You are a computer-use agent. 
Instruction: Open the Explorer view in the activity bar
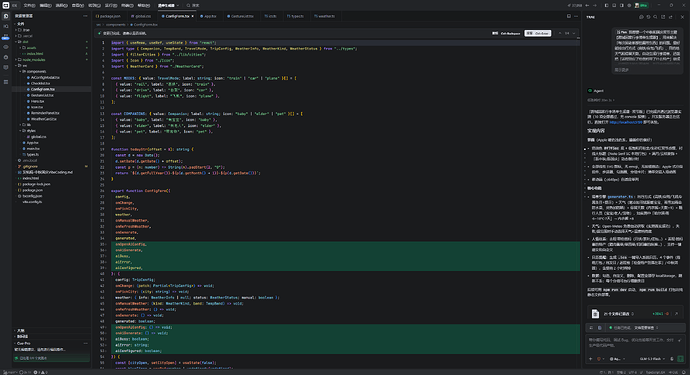(x=6, y=16)
